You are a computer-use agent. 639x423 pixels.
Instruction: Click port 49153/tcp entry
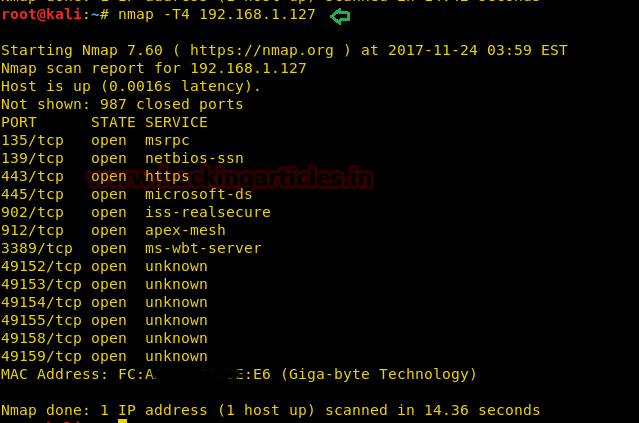pos(104,284)
